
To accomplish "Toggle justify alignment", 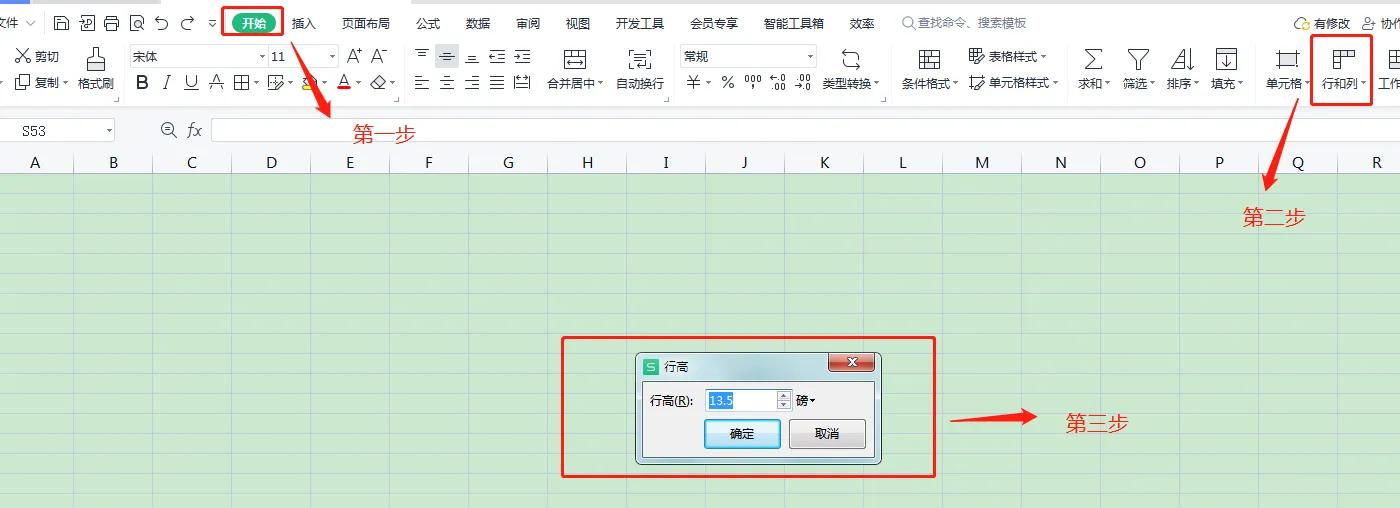I will (497, 83).
